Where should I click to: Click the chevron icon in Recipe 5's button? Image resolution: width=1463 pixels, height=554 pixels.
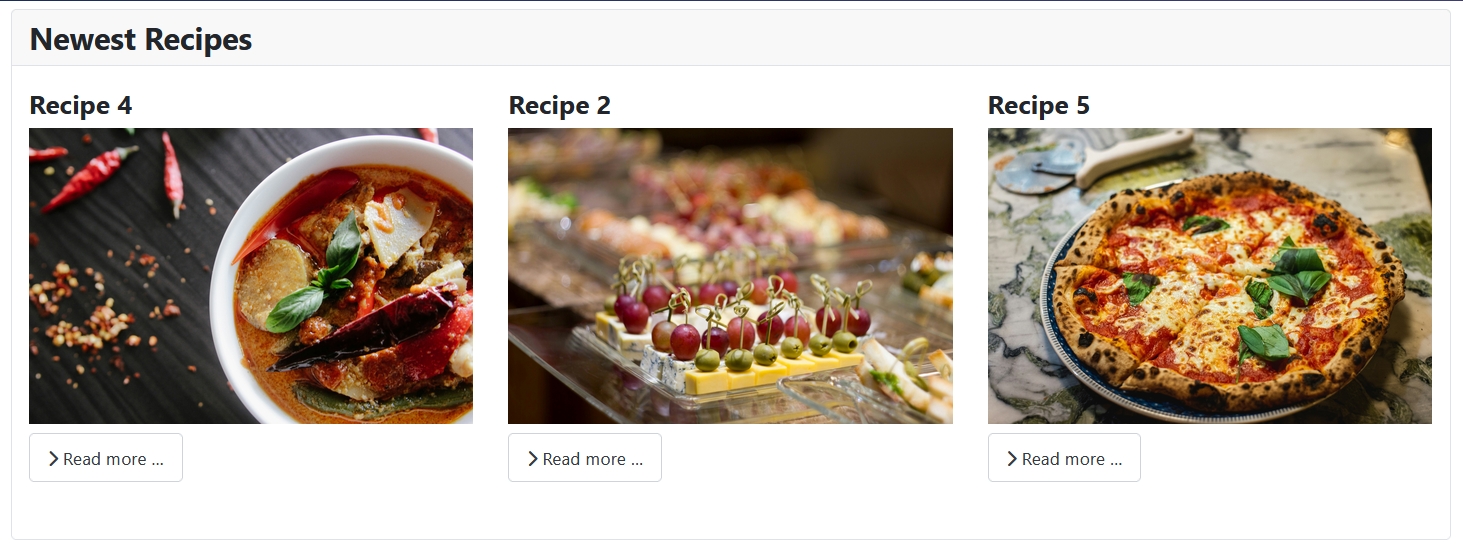coord(1012,459)
